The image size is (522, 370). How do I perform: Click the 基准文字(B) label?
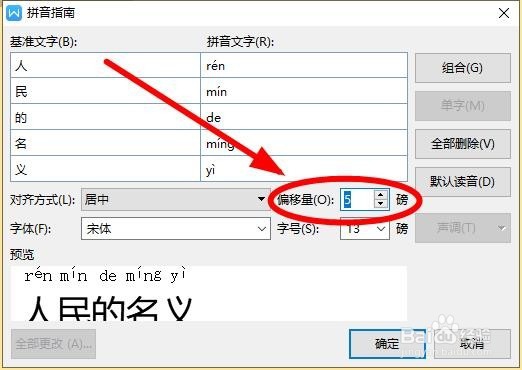coord(43,42)
